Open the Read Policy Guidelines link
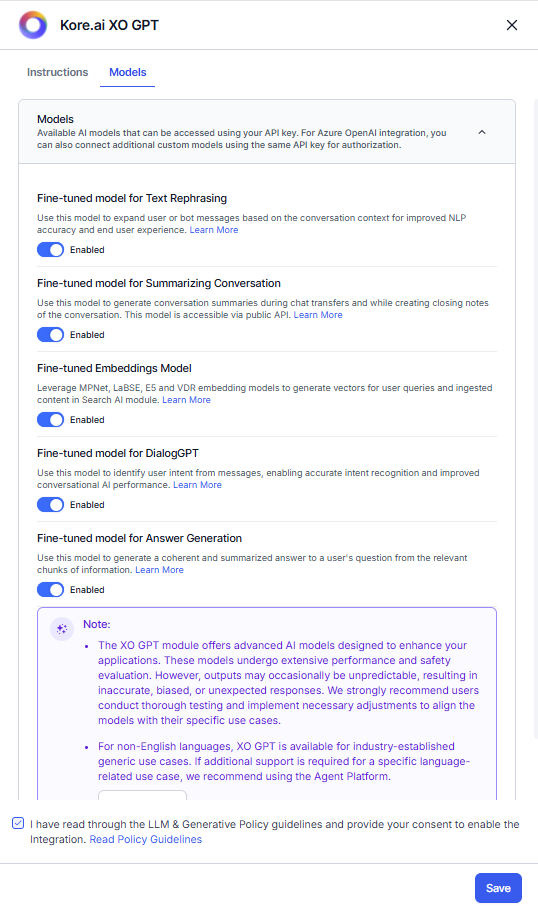The image size is (538, 907). (146, 839)
